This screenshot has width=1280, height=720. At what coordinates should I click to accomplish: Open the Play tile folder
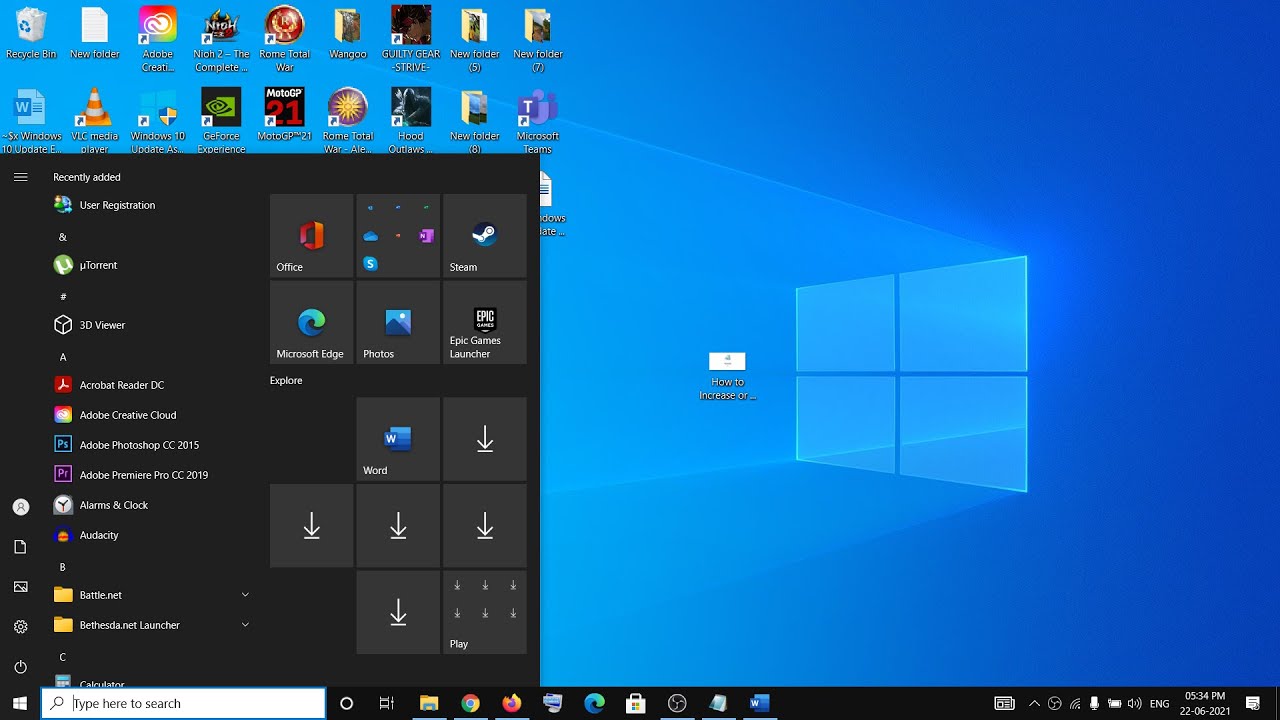click(484, 612)
